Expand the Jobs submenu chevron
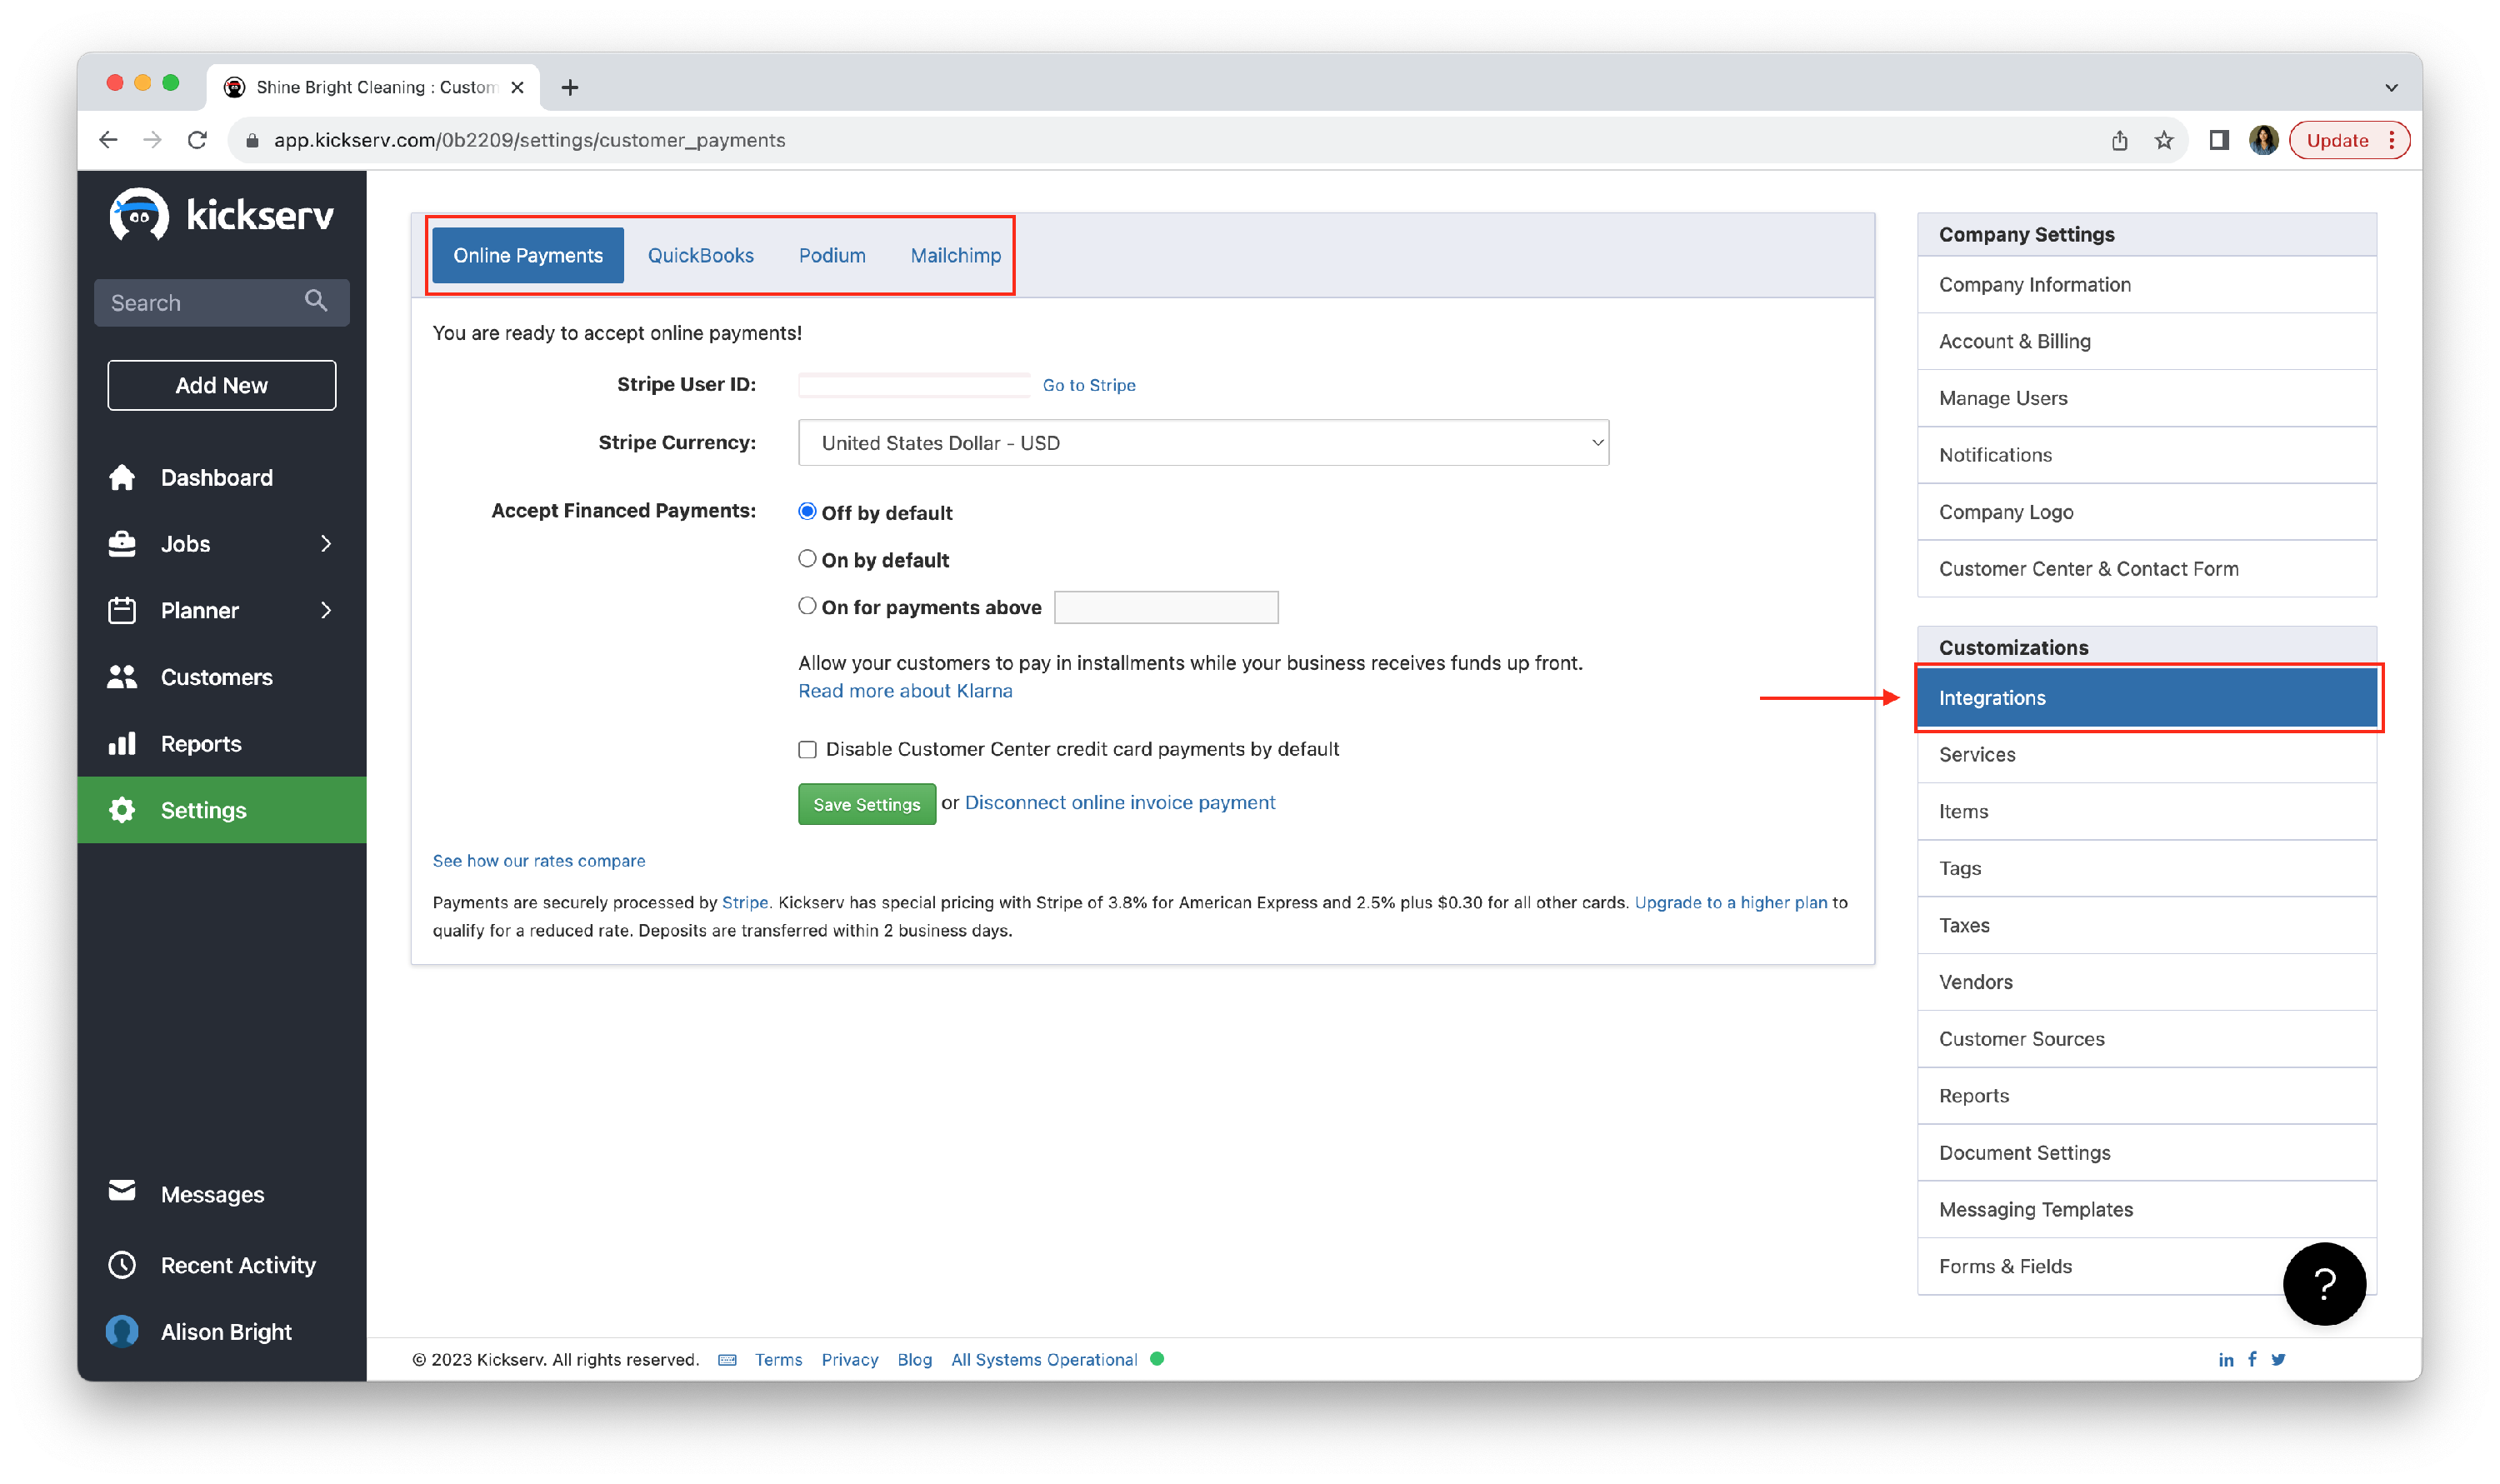This screenshot has width=2500, height=1484. 326,544
